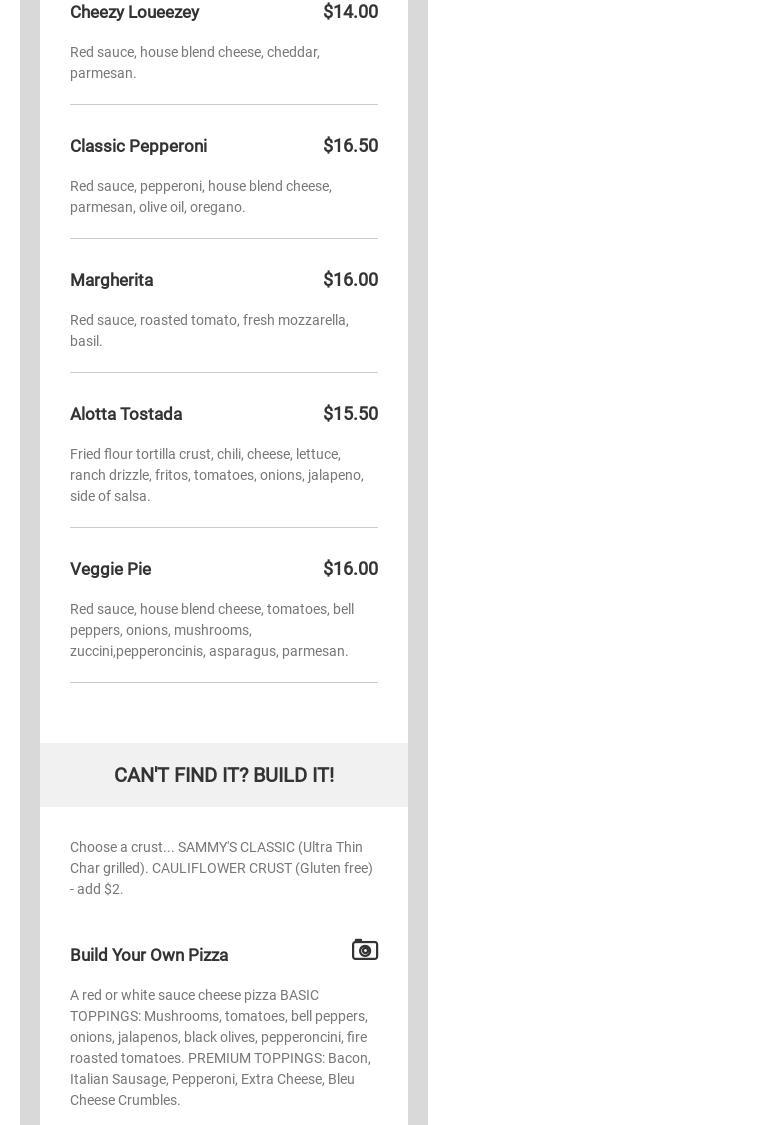Viewport: 770px width, 1125px height.
Task: Click the $15.50 Alotta Tostada price
Action: click(350, 414)
